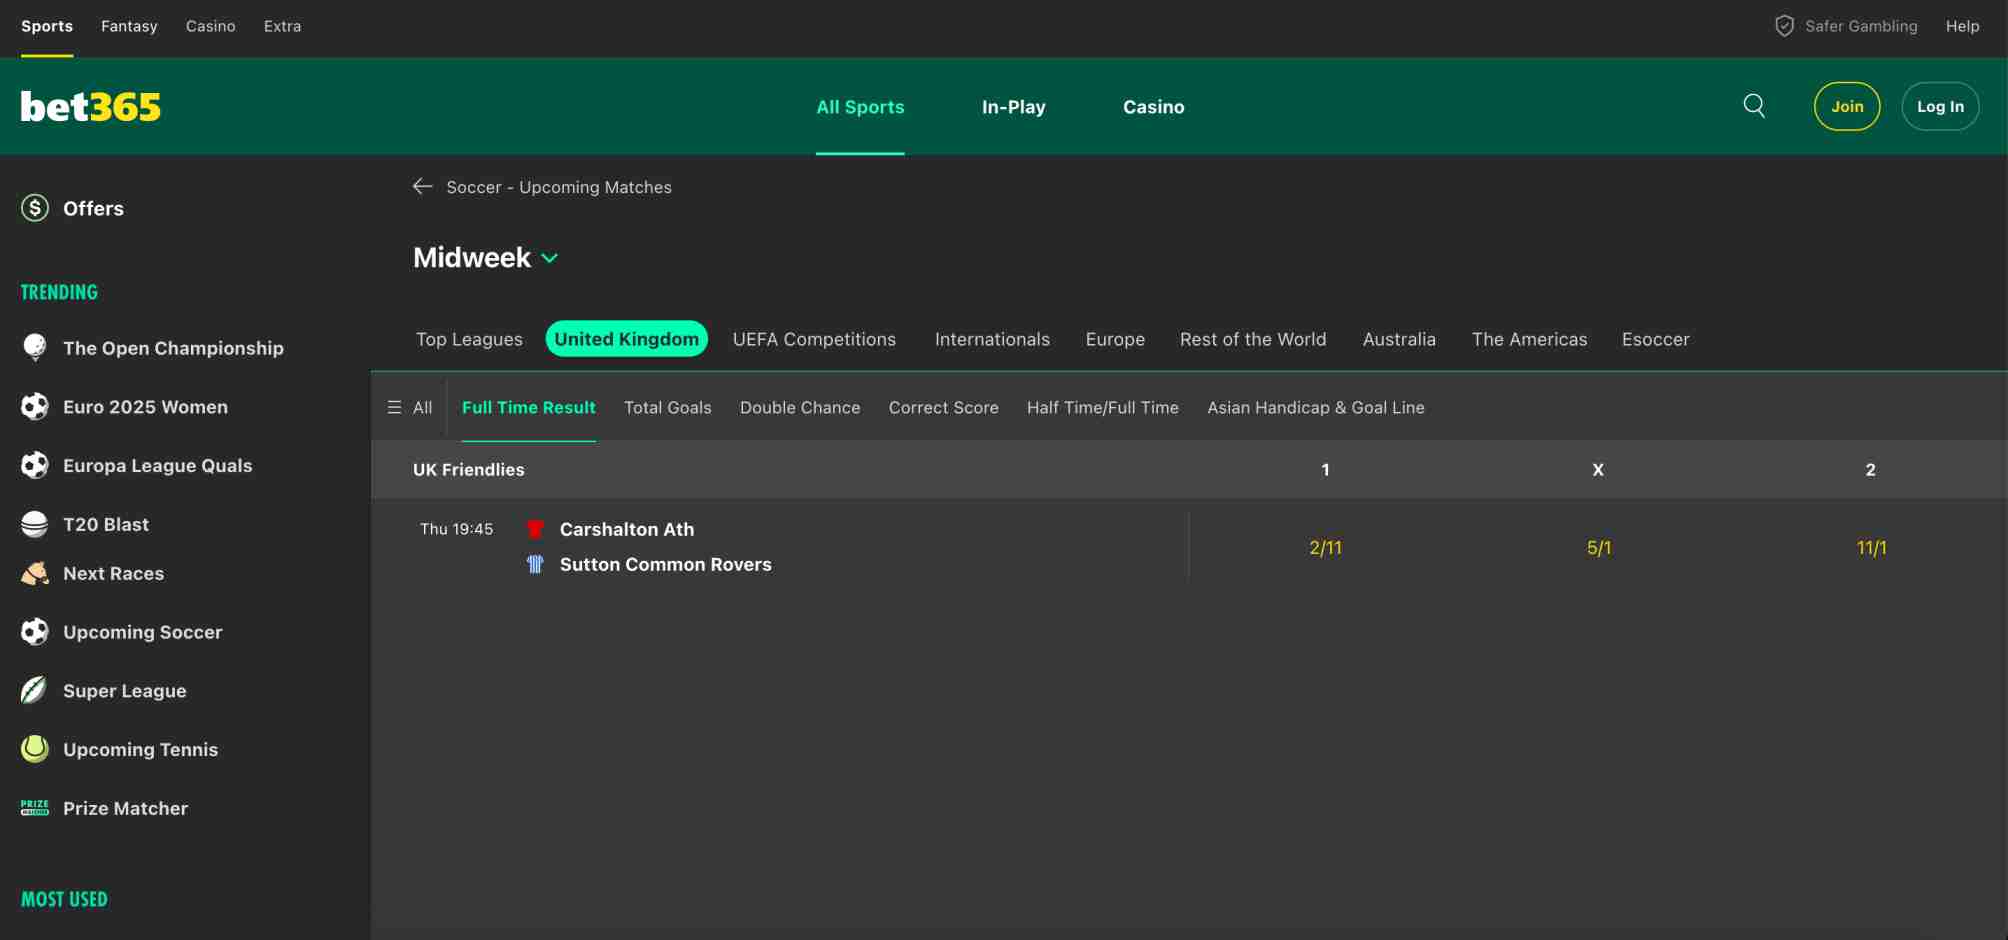
Task: Click the Join button
Action: click(1847, 106)
